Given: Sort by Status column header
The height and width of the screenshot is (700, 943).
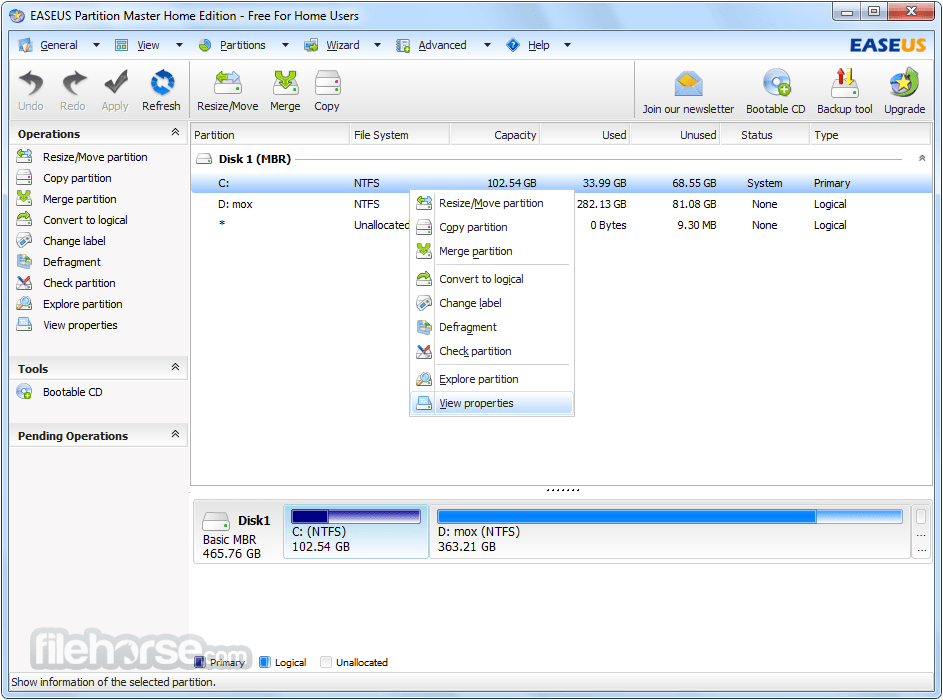Looking at the screenshot, I should [765, 135].
